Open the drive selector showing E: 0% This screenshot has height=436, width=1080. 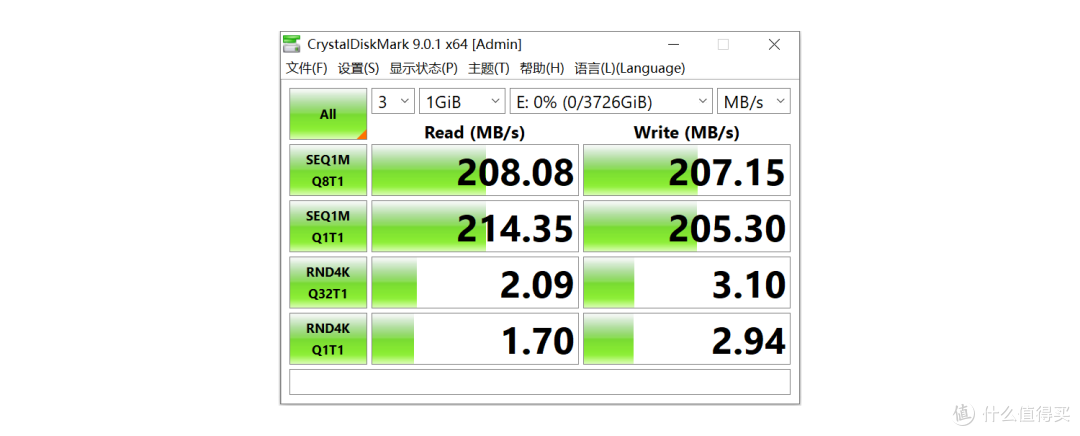pyautogui.click(x=611, y=102)
